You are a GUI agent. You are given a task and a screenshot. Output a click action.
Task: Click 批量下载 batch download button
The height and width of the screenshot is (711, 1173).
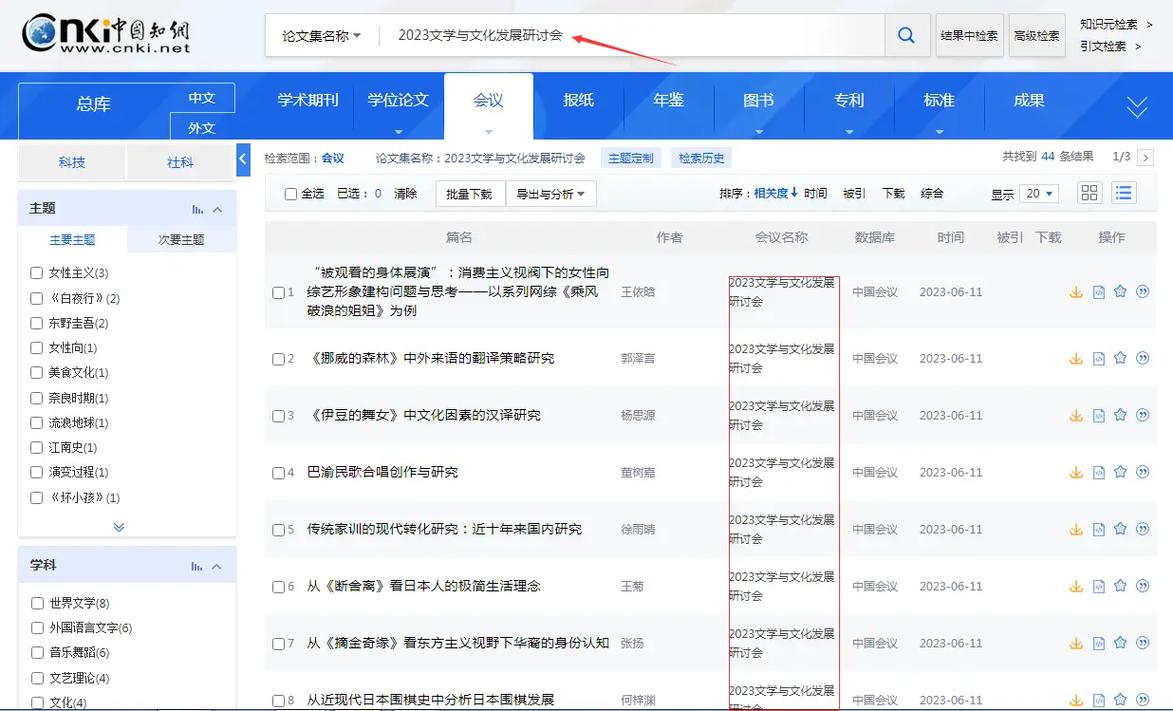[x=470, y=192]
